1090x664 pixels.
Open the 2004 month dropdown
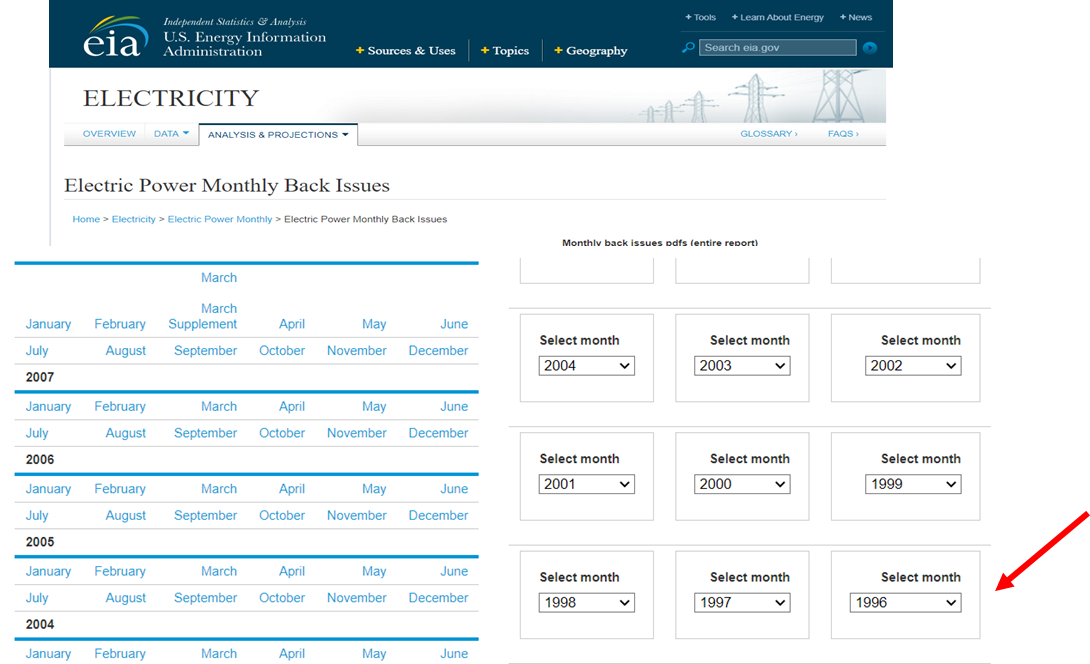(x=587, y=366)
